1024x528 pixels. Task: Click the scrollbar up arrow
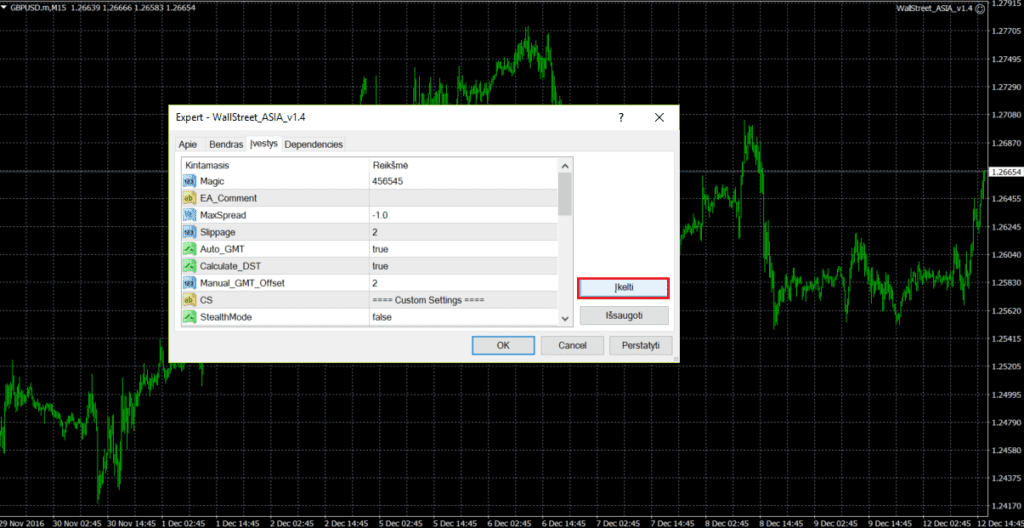pyautogui.click(x=565, y=165)
